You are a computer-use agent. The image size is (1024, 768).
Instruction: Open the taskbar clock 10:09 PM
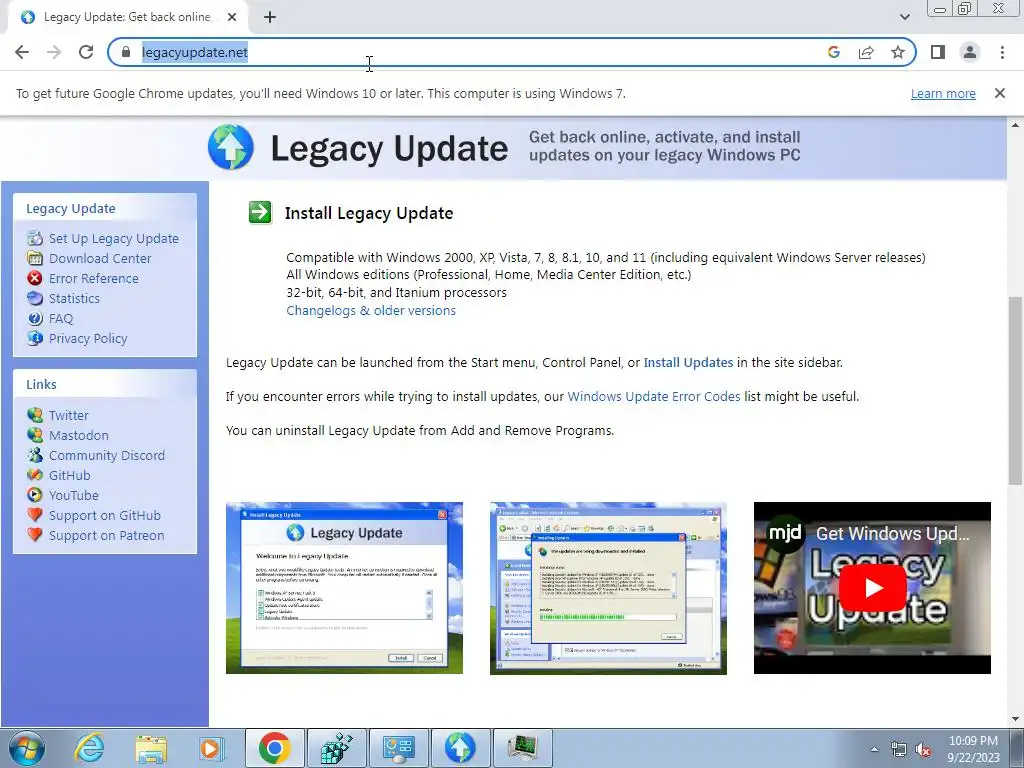973,749
